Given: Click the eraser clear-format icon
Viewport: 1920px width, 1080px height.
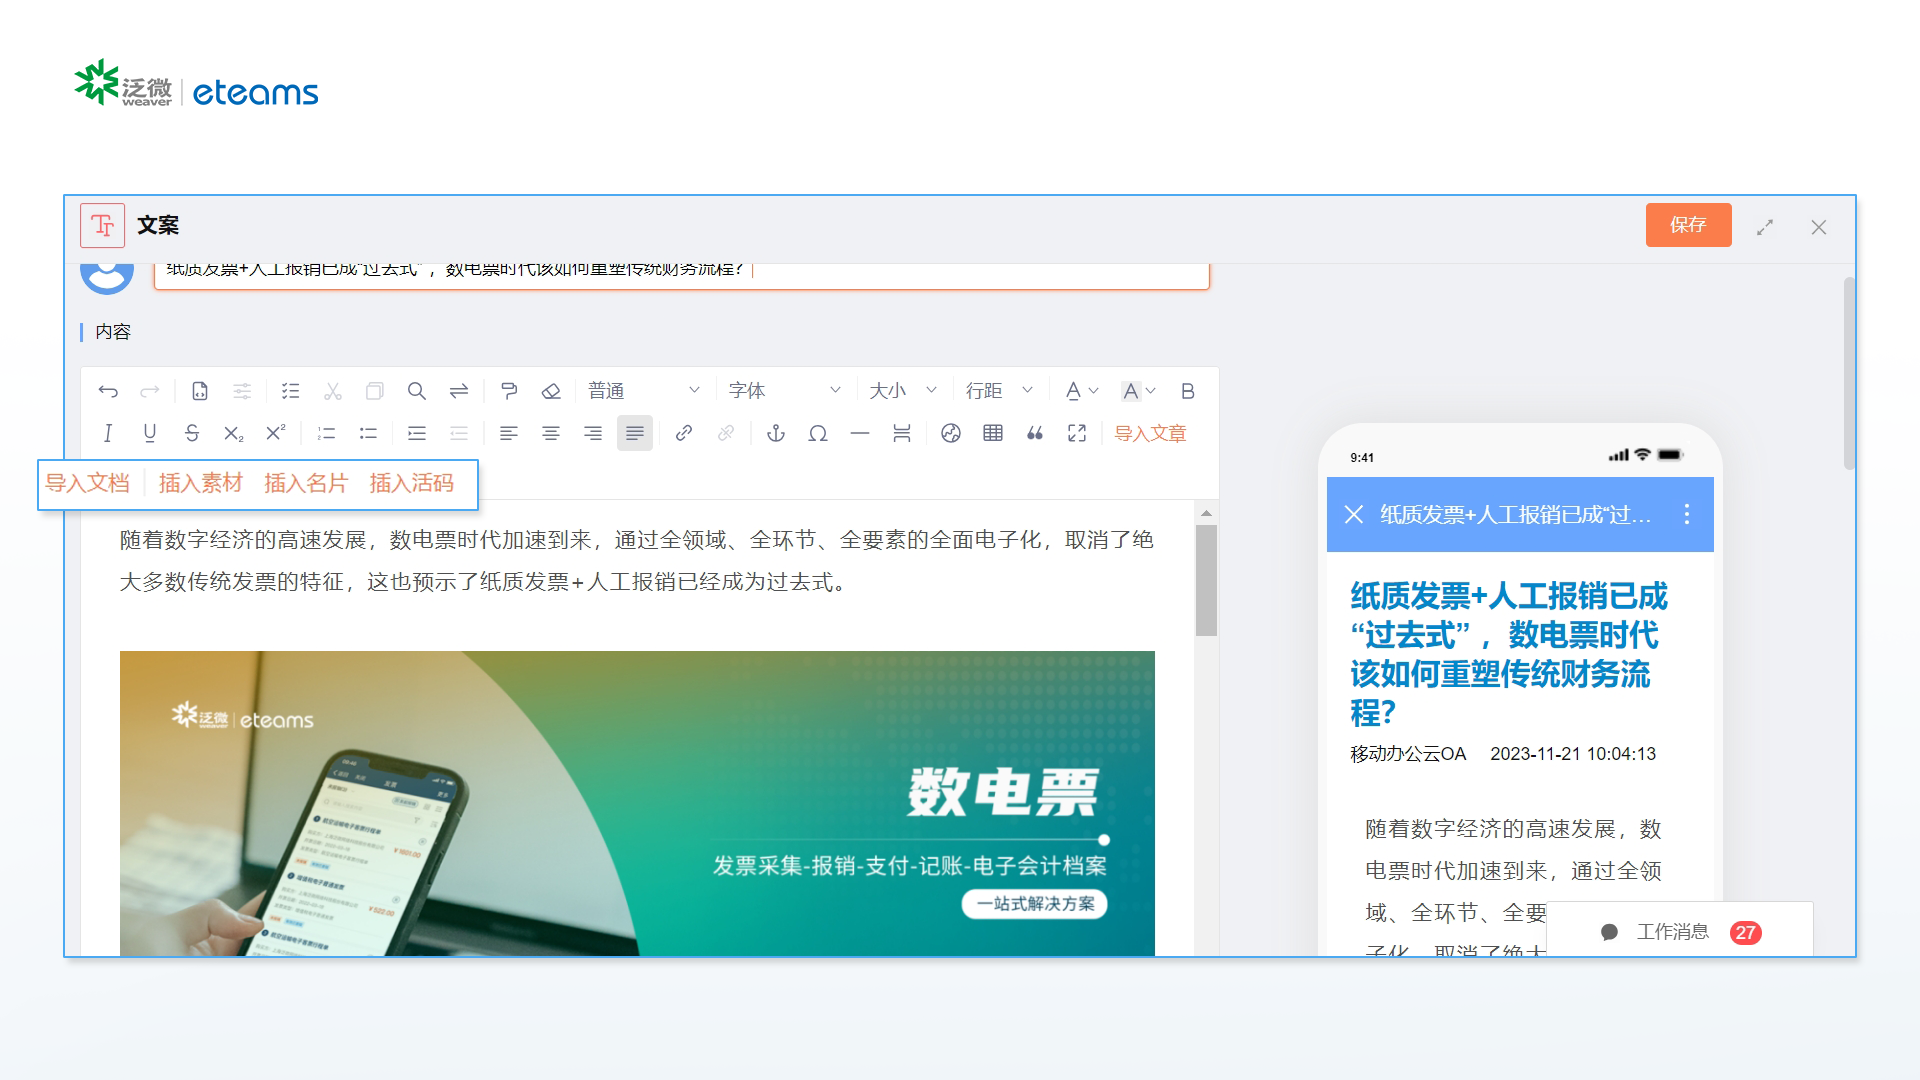Looking at the screenshot, I should tap(551, 391).
